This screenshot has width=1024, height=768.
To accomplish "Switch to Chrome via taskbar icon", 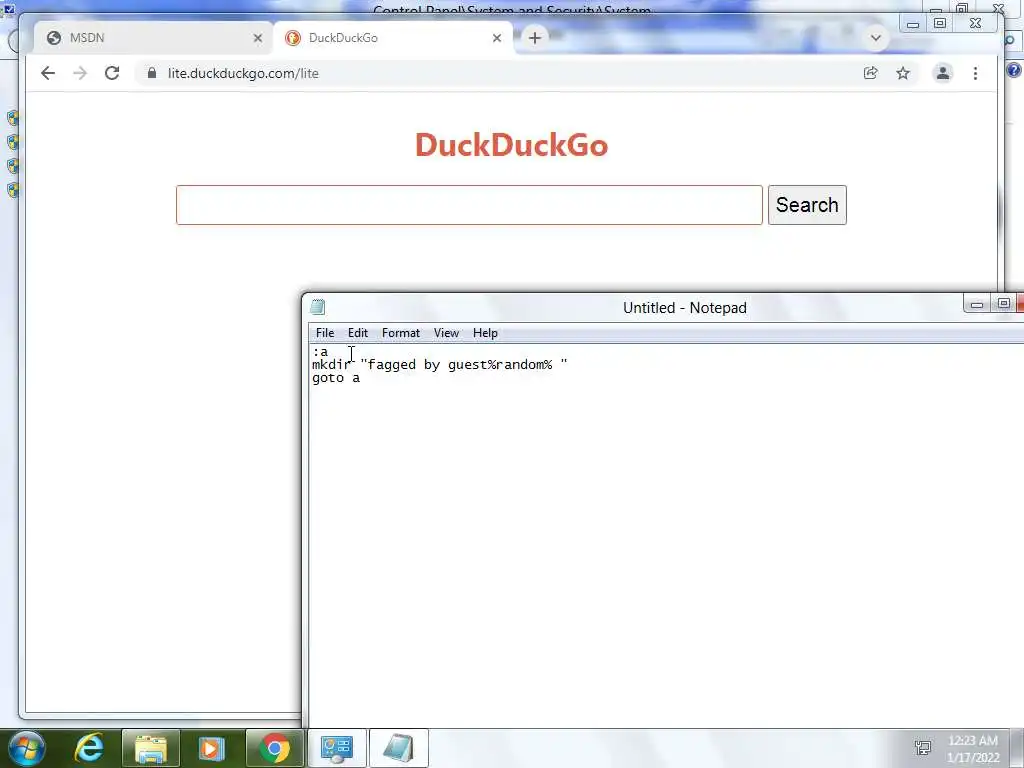I will pos(275,748).
